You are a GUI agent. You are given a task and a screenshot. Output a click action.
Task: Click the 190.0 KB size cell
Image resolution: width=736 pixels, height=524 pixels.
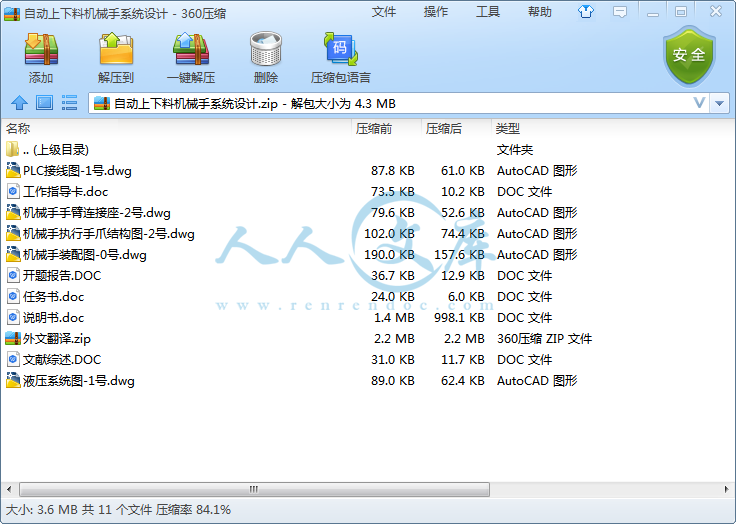390,254
